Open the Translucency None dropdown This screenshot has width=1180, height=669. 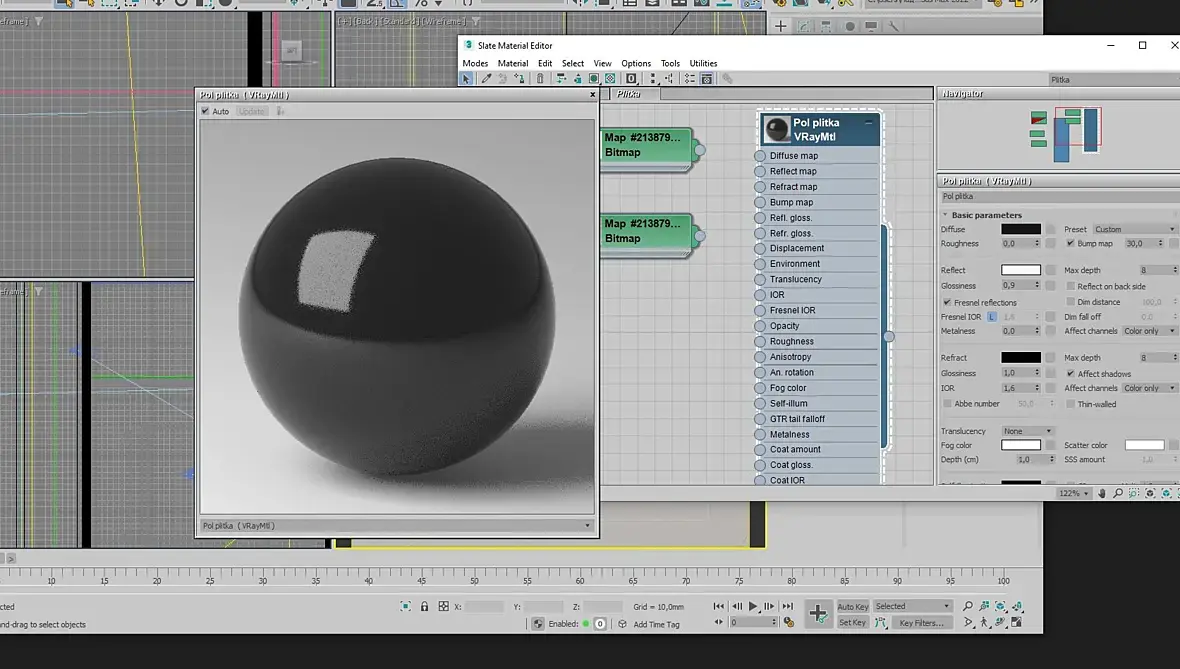[x=1027, y=431]
